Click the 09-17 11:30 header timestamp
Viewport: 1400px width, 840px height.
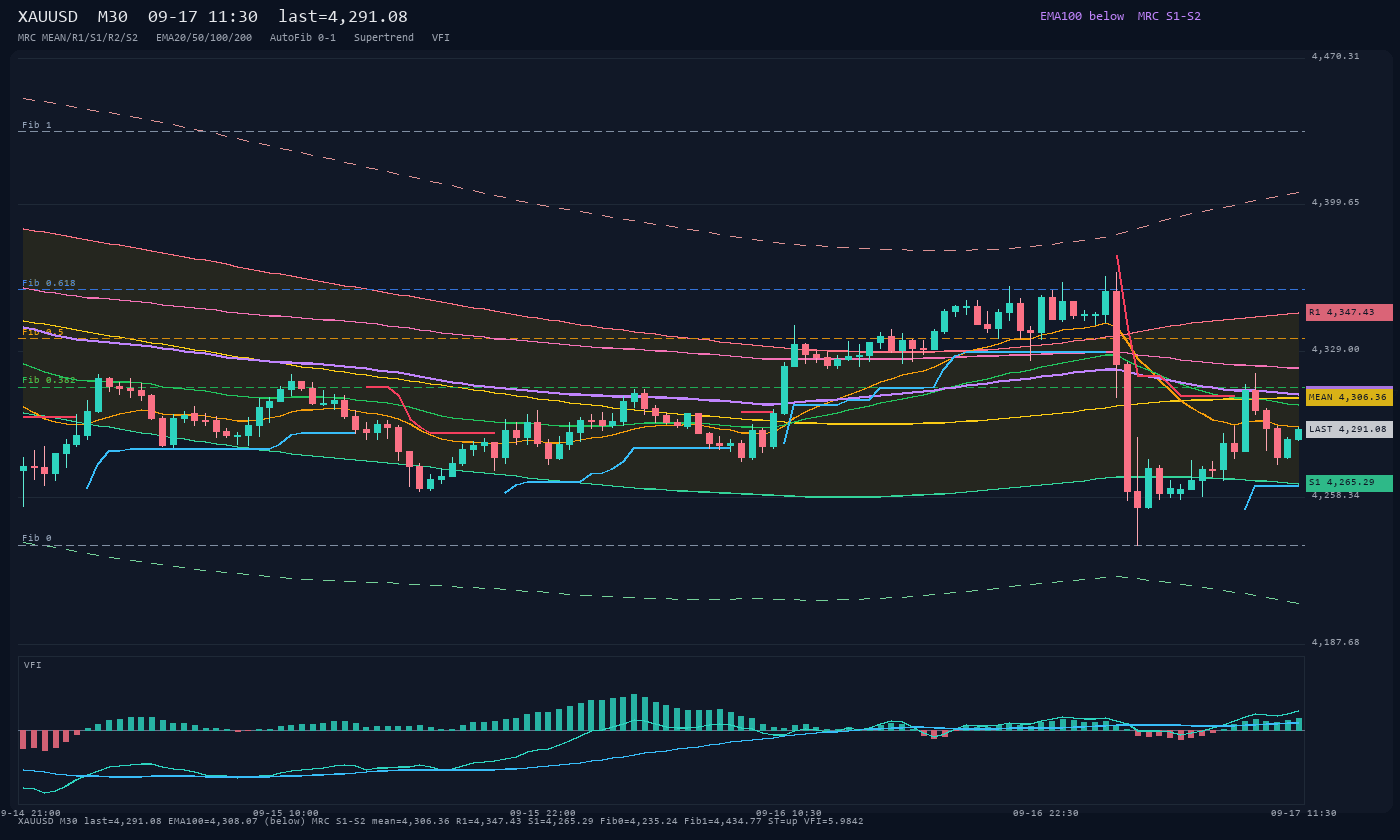point(202,17)
